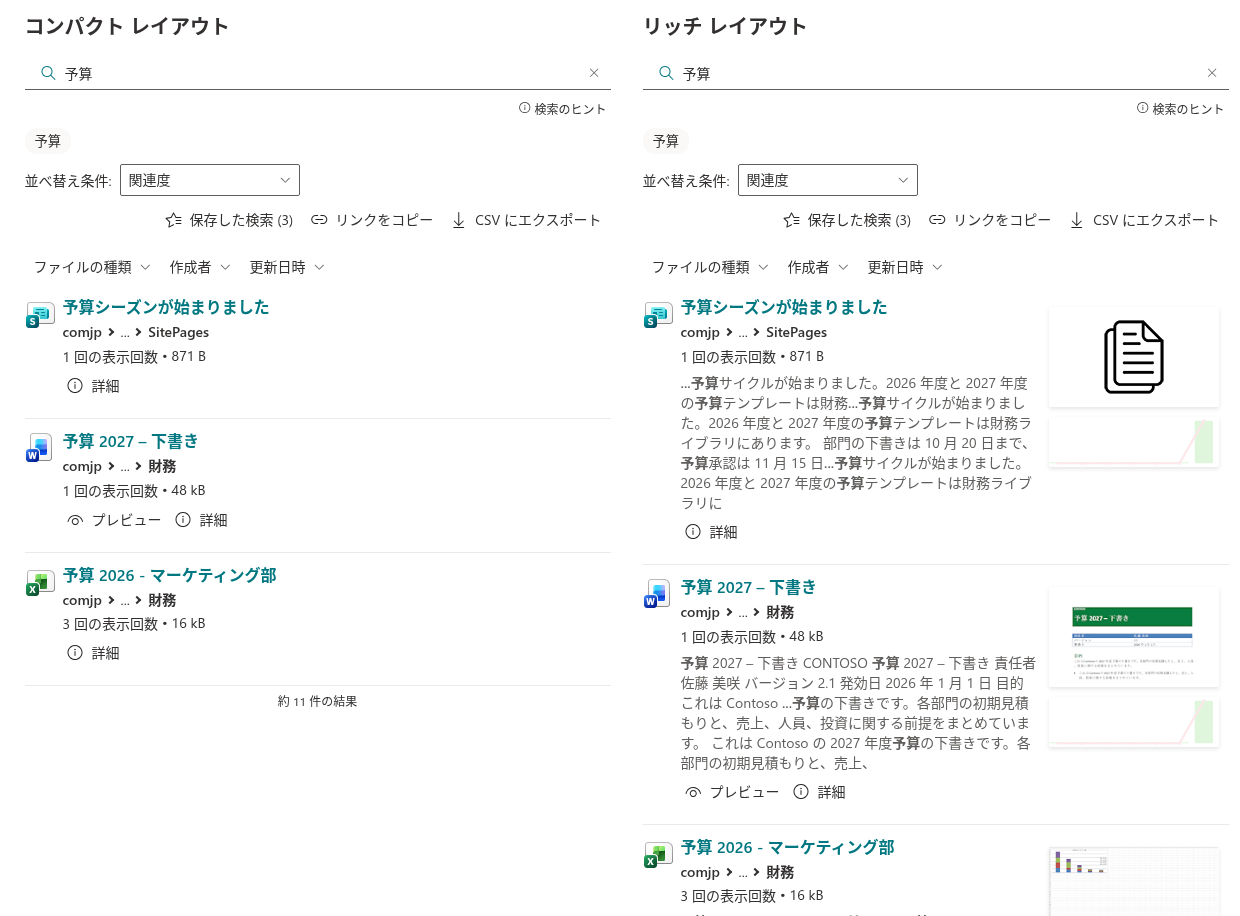
Task: Expand 更新日時 filter in rich layout
Action: click(905, 267)
